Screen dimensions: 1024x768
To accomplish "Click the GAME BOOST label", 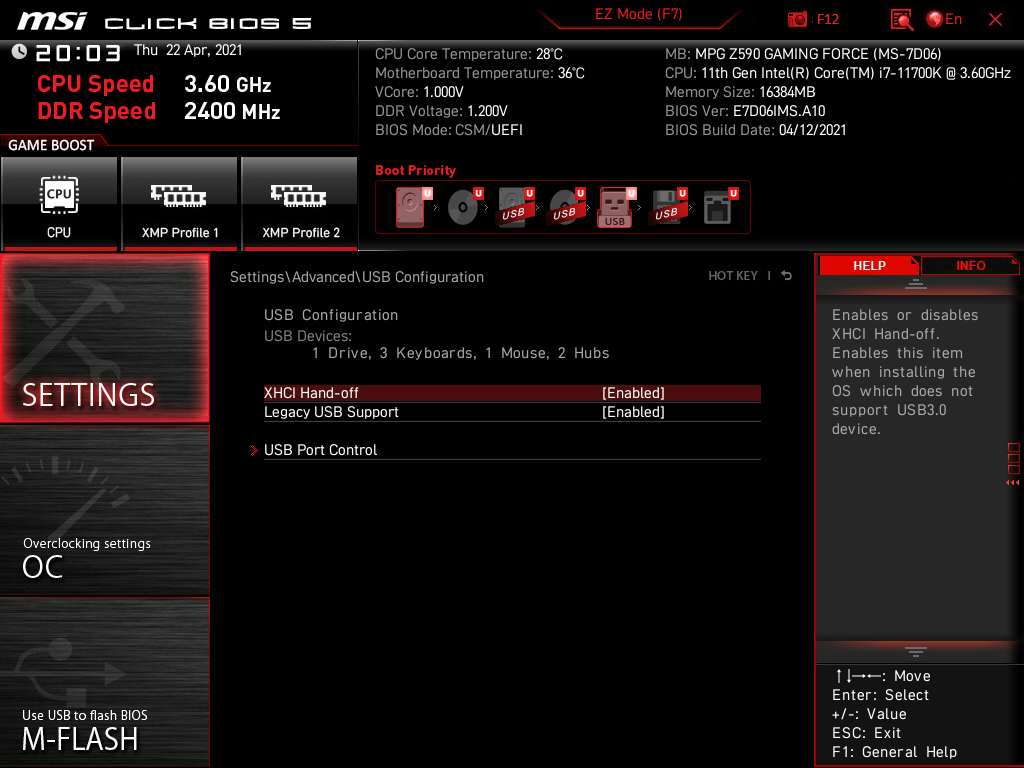I will [x=51, y=145].
